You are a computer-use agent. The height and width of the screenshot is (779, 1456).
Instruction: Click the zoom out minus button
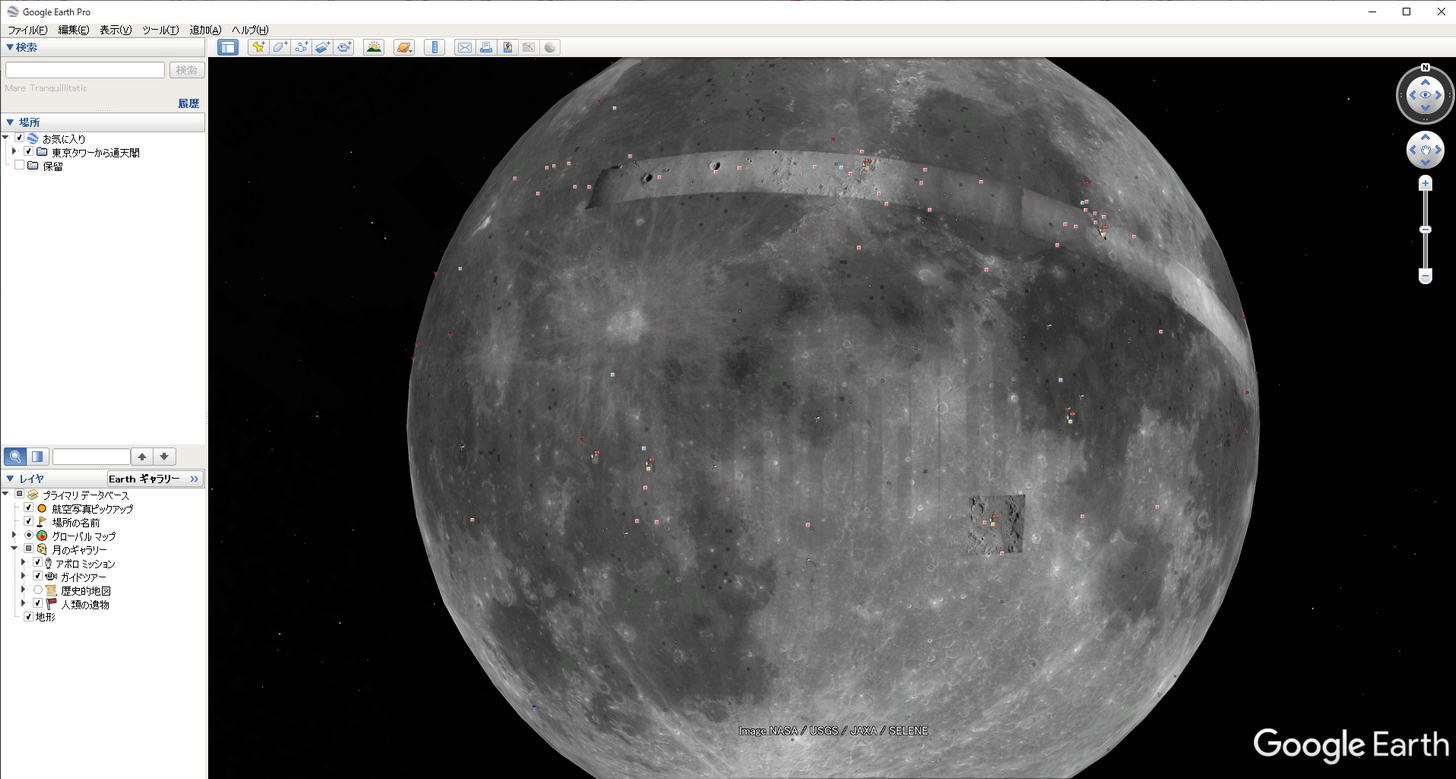(1426, 276)
